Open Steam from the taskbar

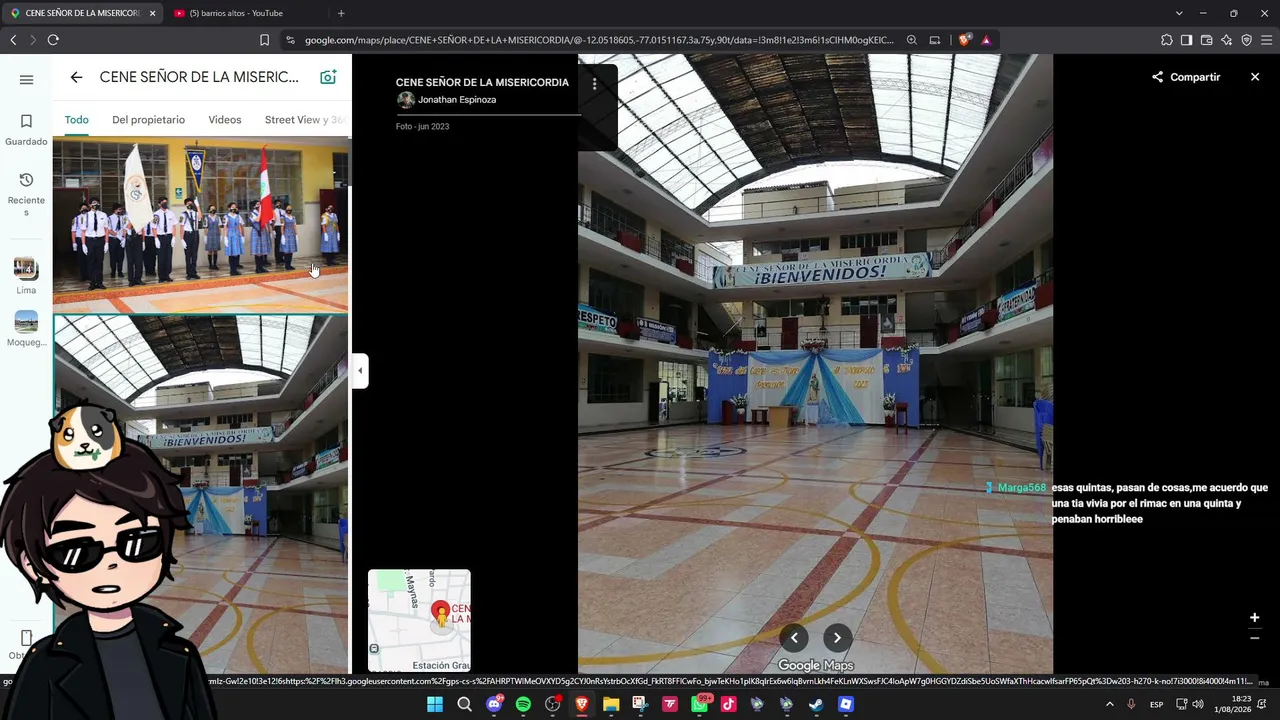coord(816,704)
